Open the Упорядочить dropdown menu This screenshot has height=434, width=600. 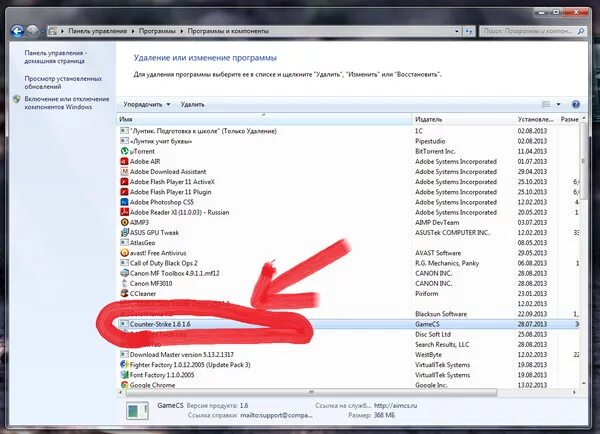point(147,104)
